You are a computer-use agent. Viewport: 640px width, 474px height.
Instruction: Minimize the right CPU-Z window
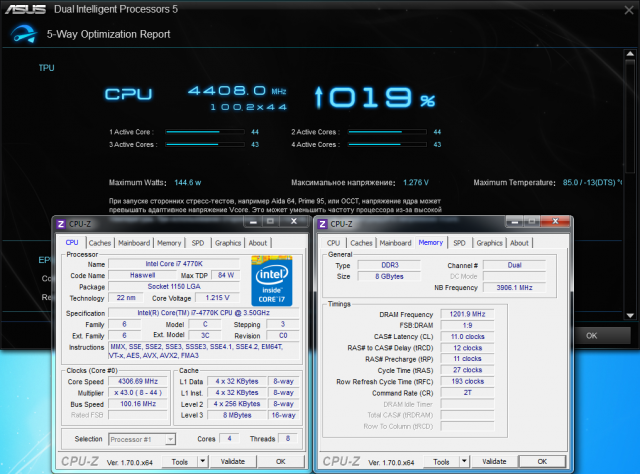(x=515, y=222)
